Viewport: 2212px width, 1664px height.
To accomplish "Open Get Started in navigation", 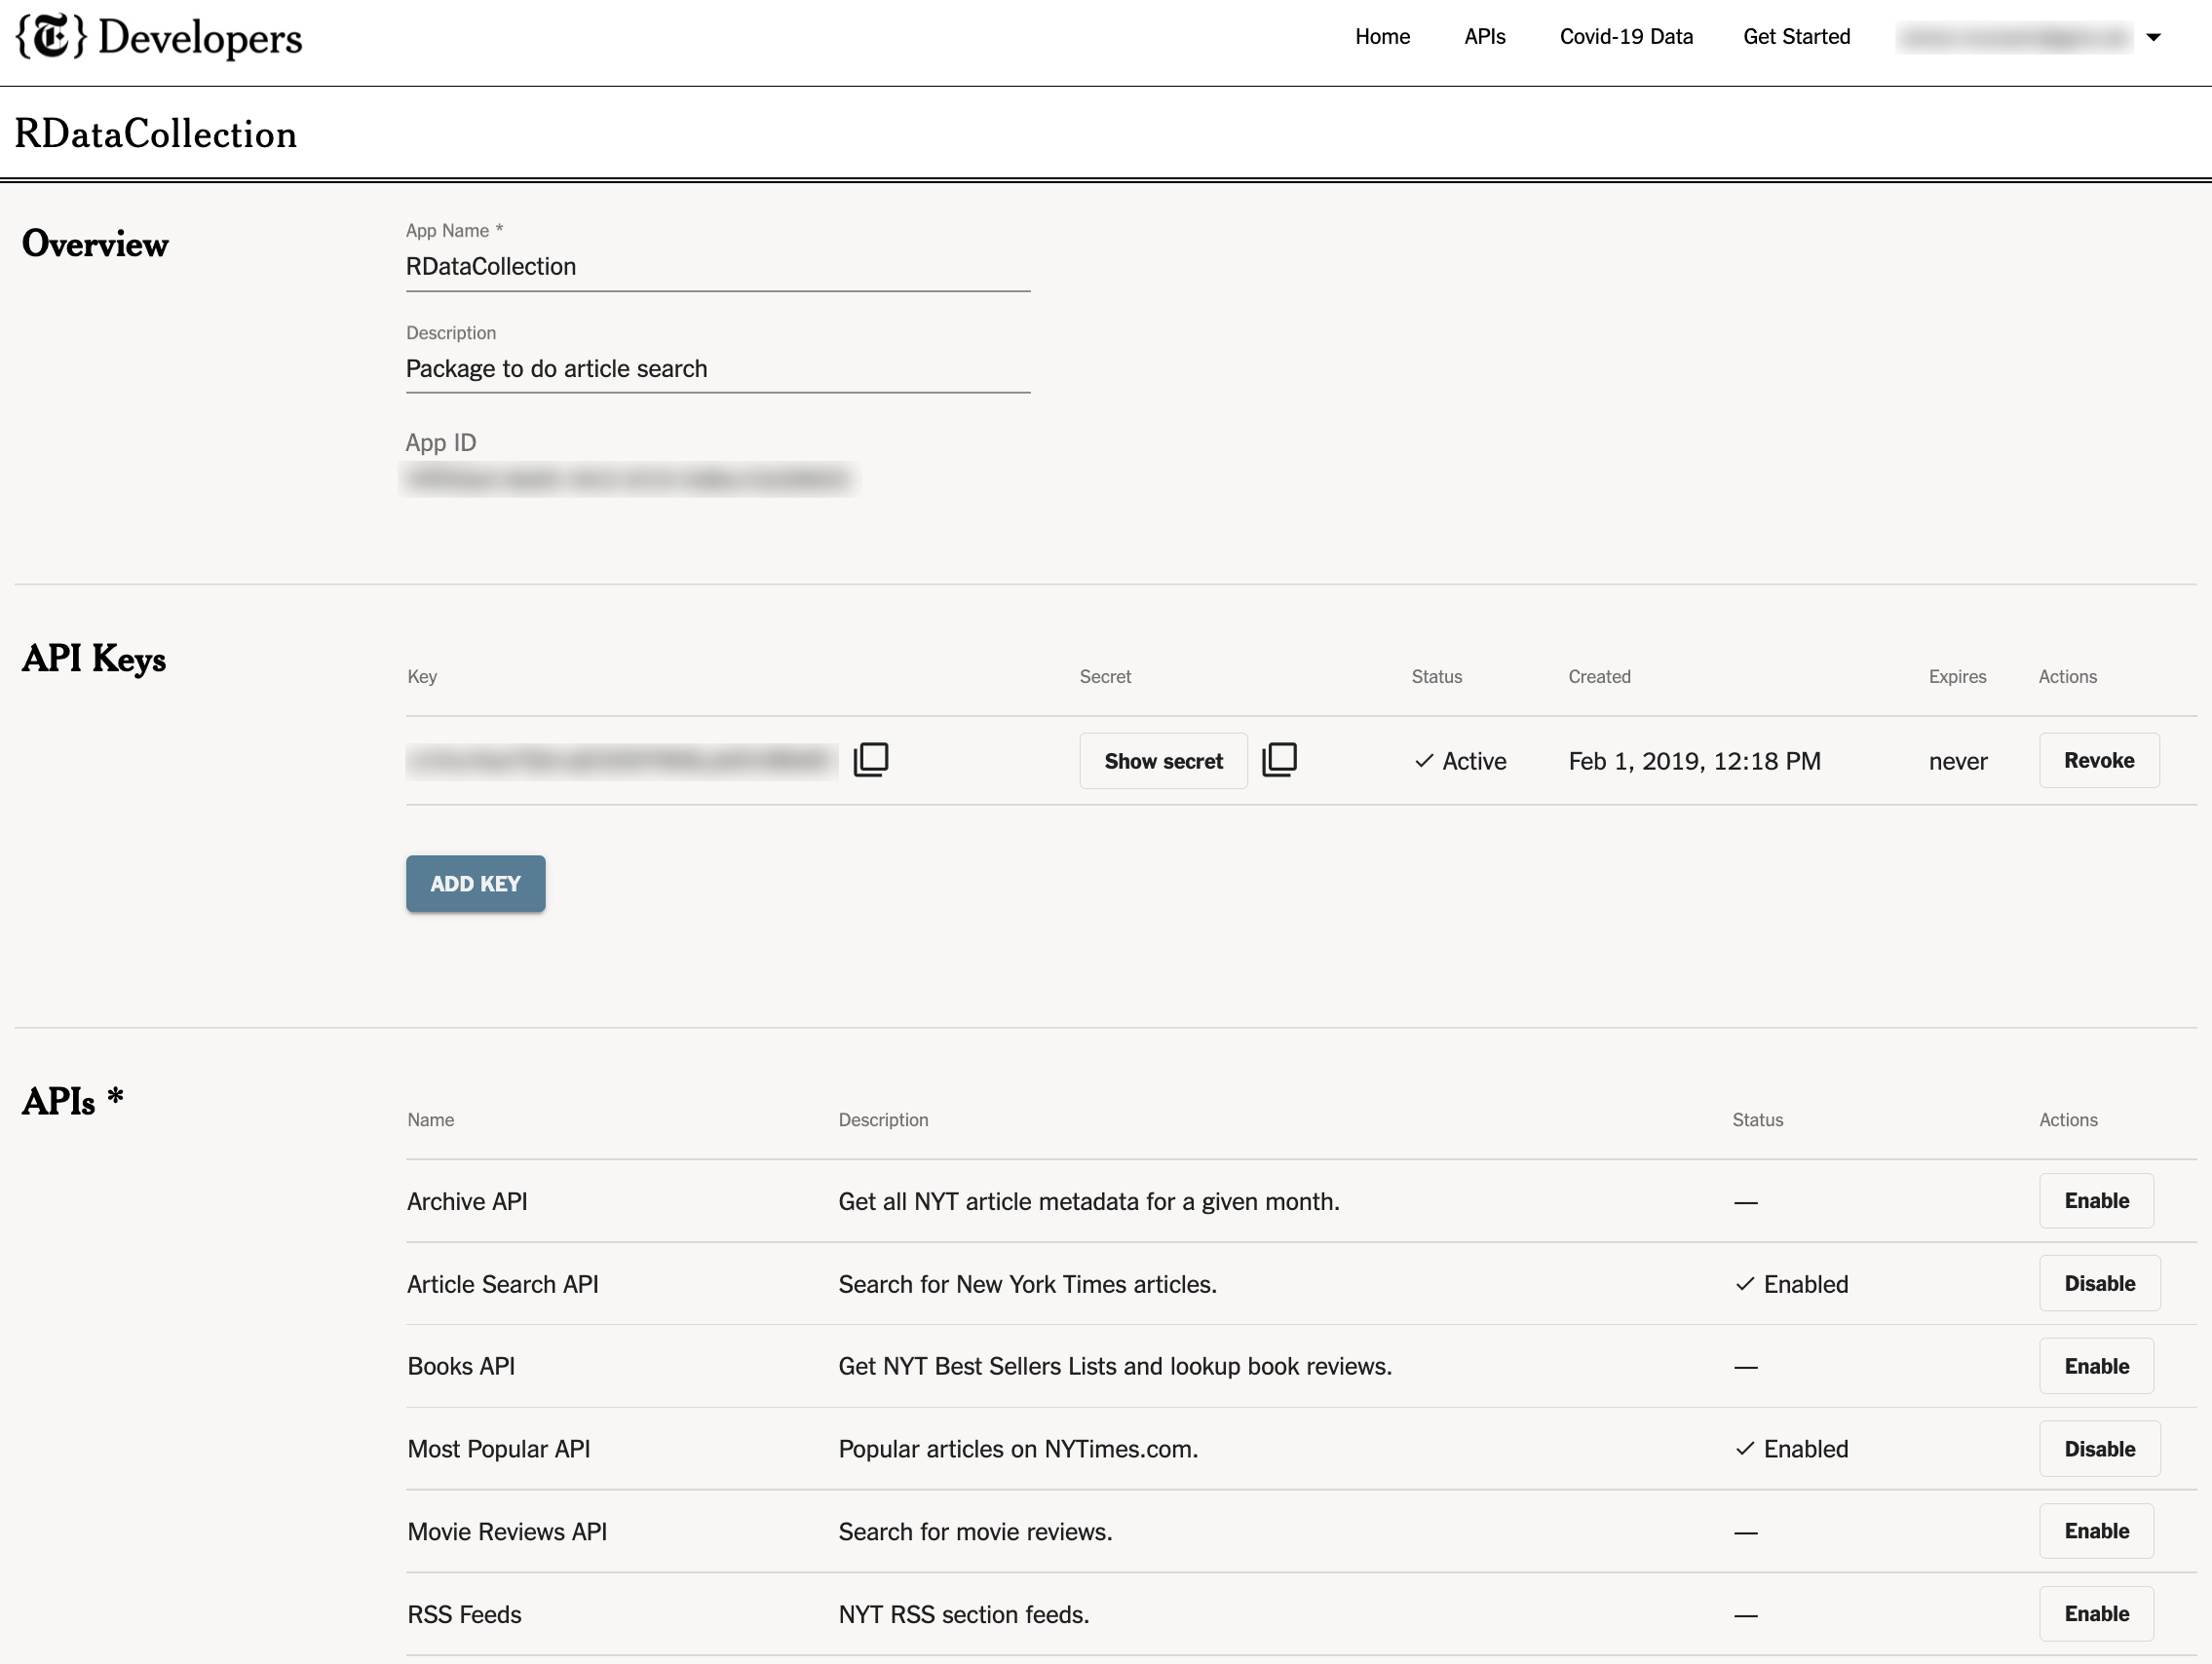I will click(x=1796, y=37).
